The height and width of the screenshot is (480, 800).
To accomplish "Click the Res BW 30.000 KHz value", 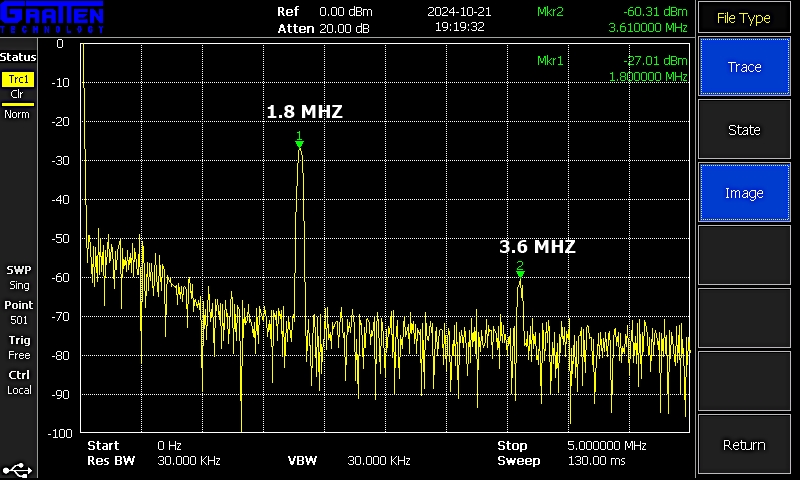I will coord(189,461).
